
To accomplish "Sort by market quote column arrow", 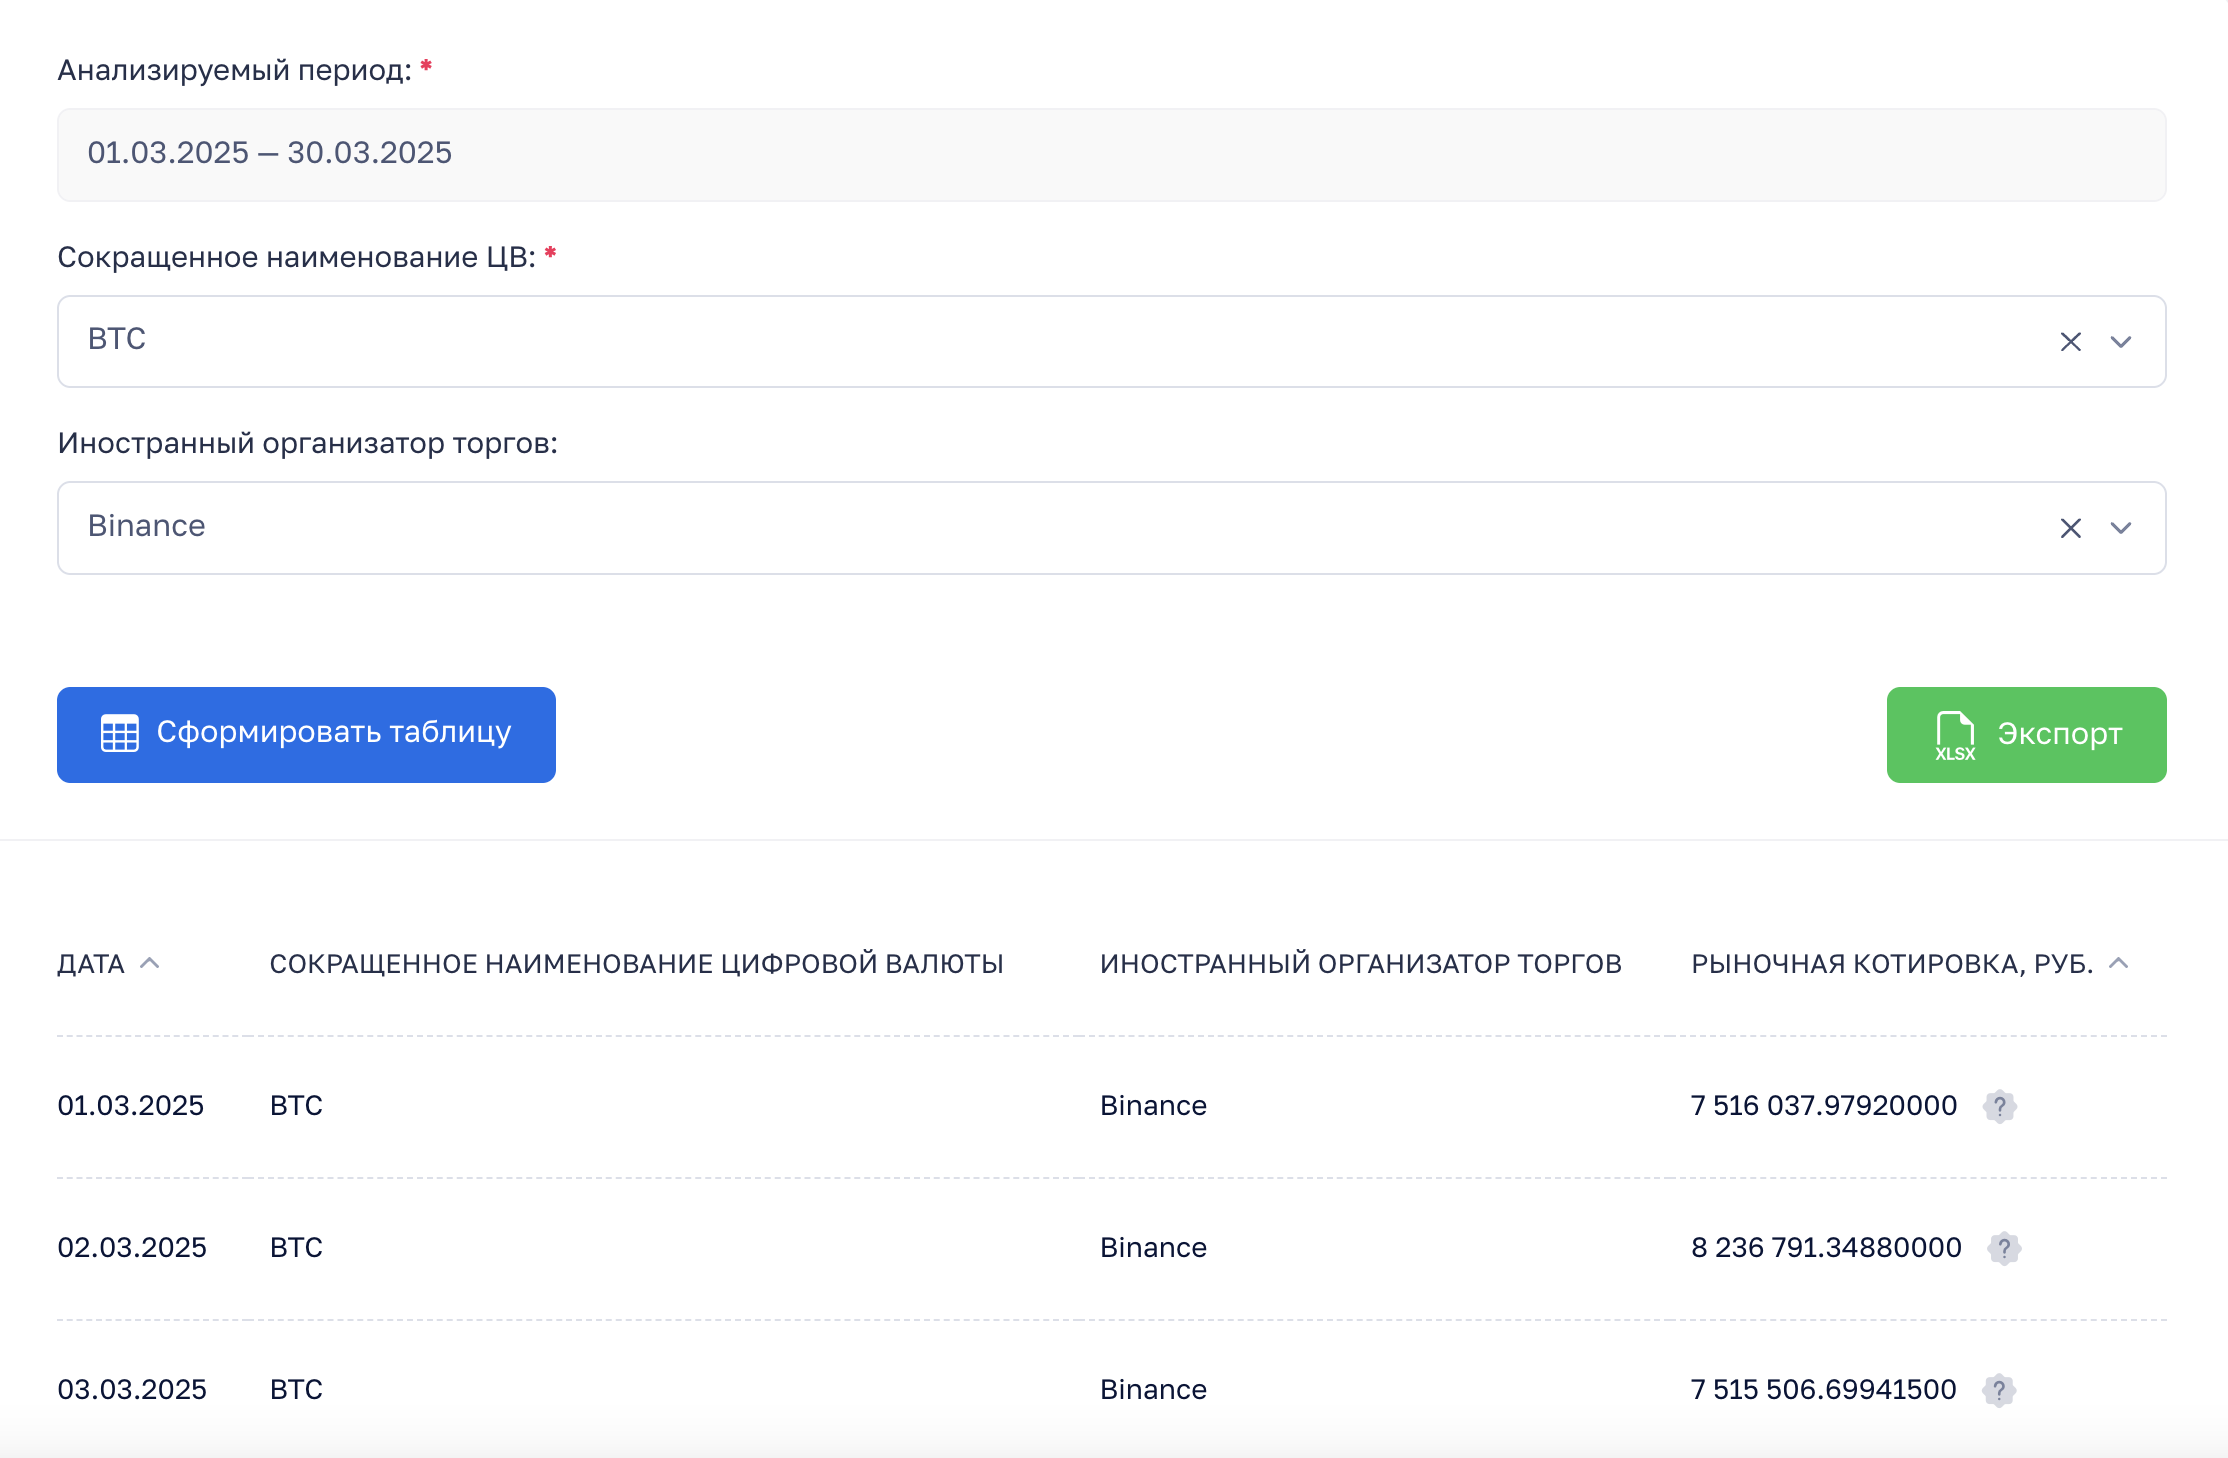I will (2118, 963).
